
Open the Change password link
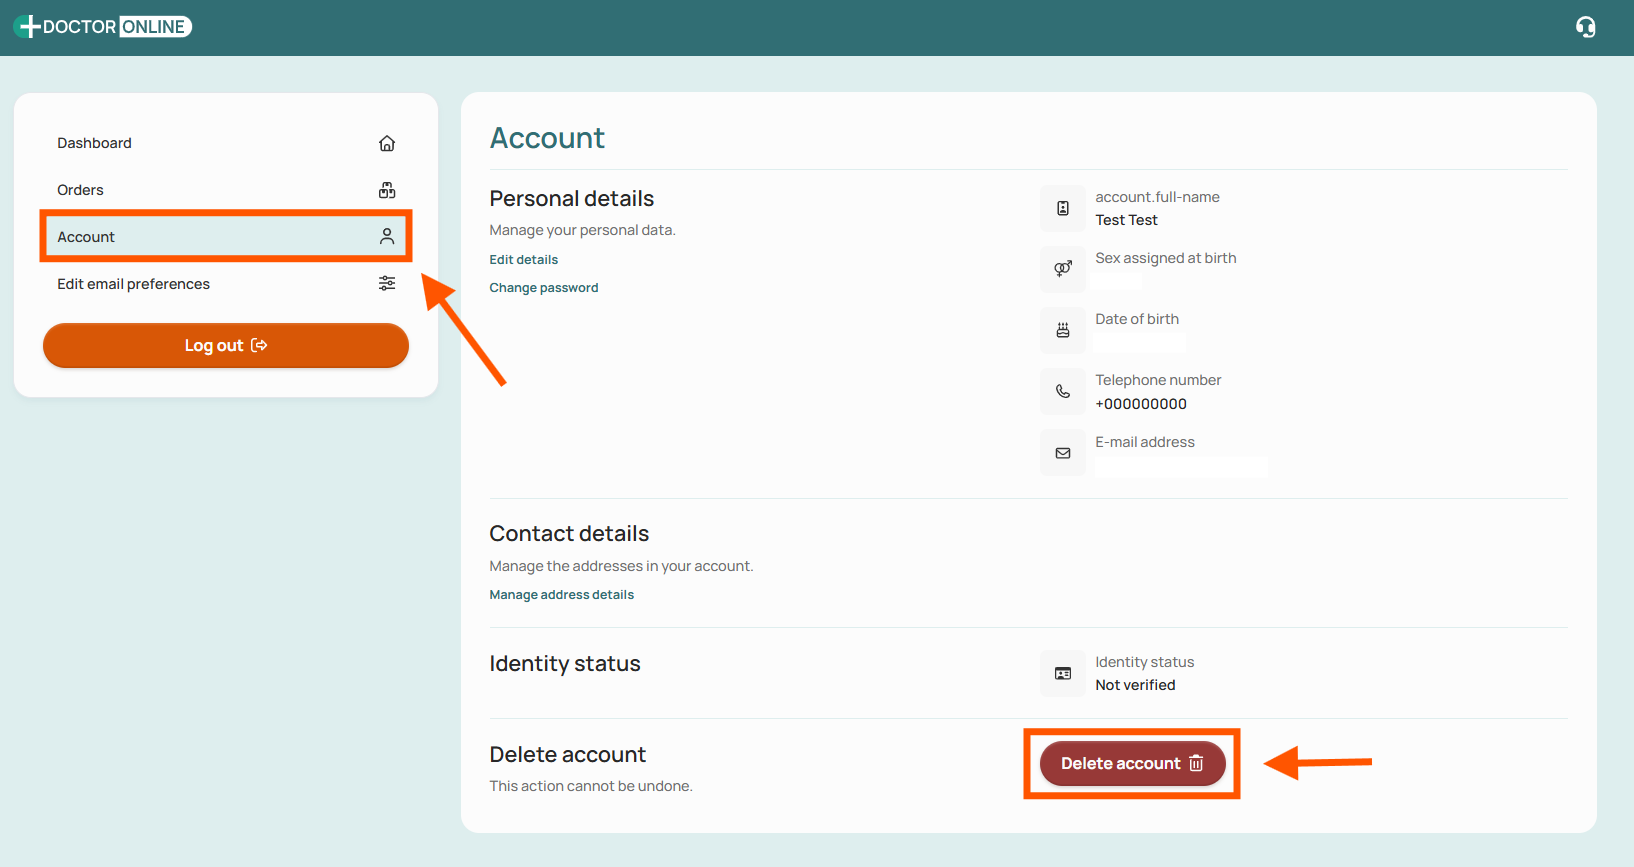coord(544,287)
